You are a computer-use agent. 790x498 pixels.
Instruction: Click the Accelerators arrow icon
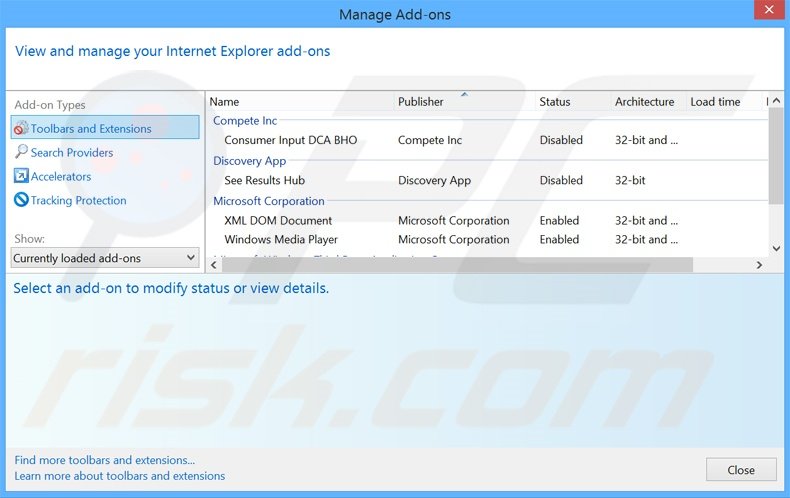click(x=21, y=176)
